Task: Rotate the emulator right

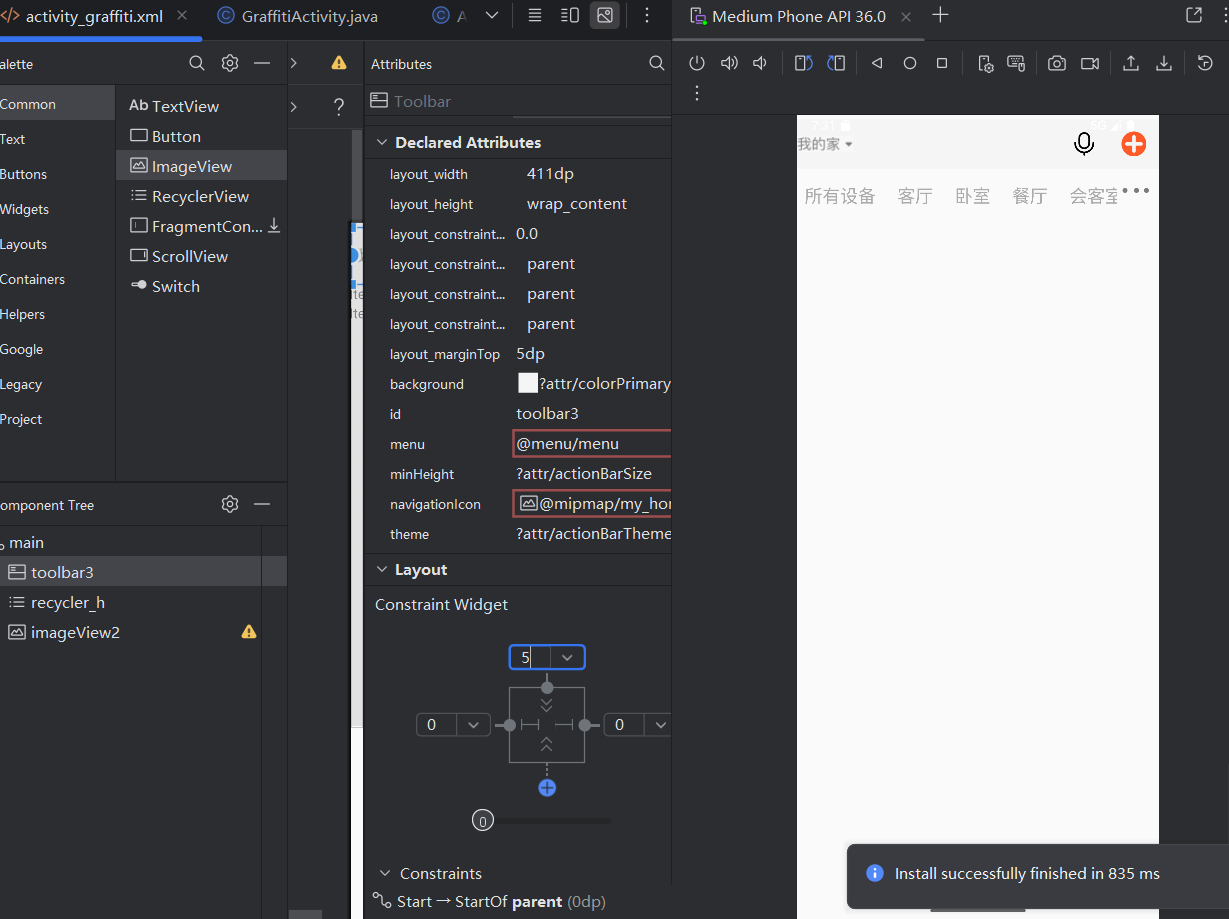Action: [837, 63]
